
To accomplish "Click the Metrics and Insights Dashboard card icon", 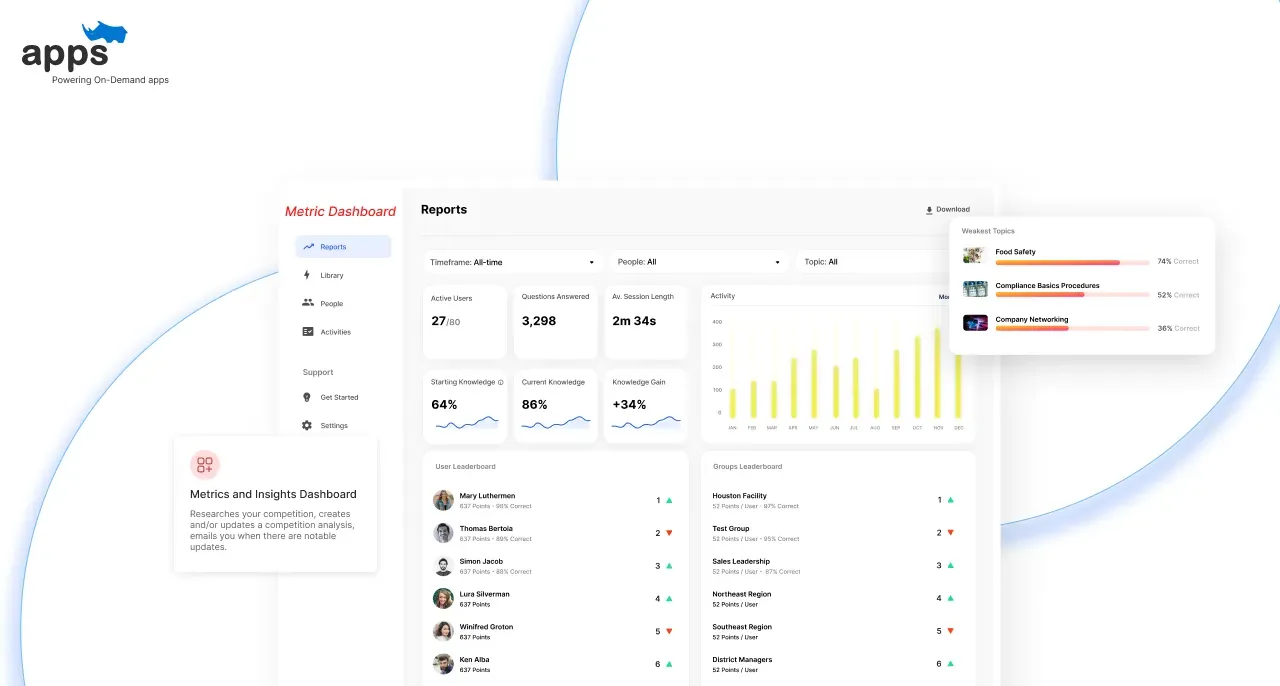I will [205, 465].
